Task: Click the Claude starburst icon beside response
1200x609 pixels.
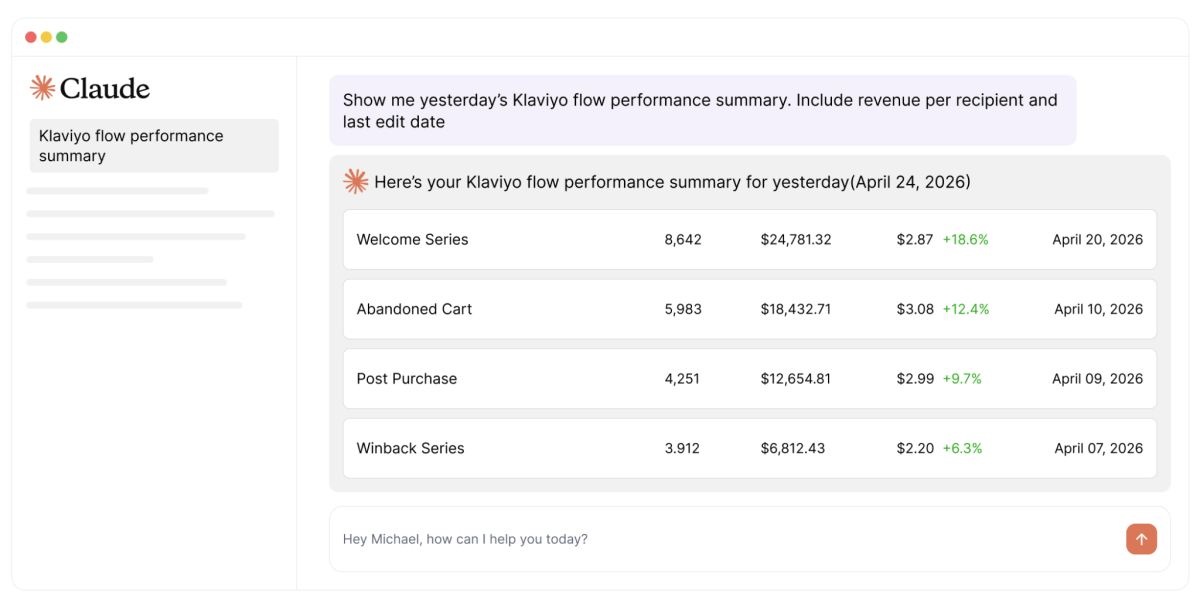Action: click(x=355, y=181)
